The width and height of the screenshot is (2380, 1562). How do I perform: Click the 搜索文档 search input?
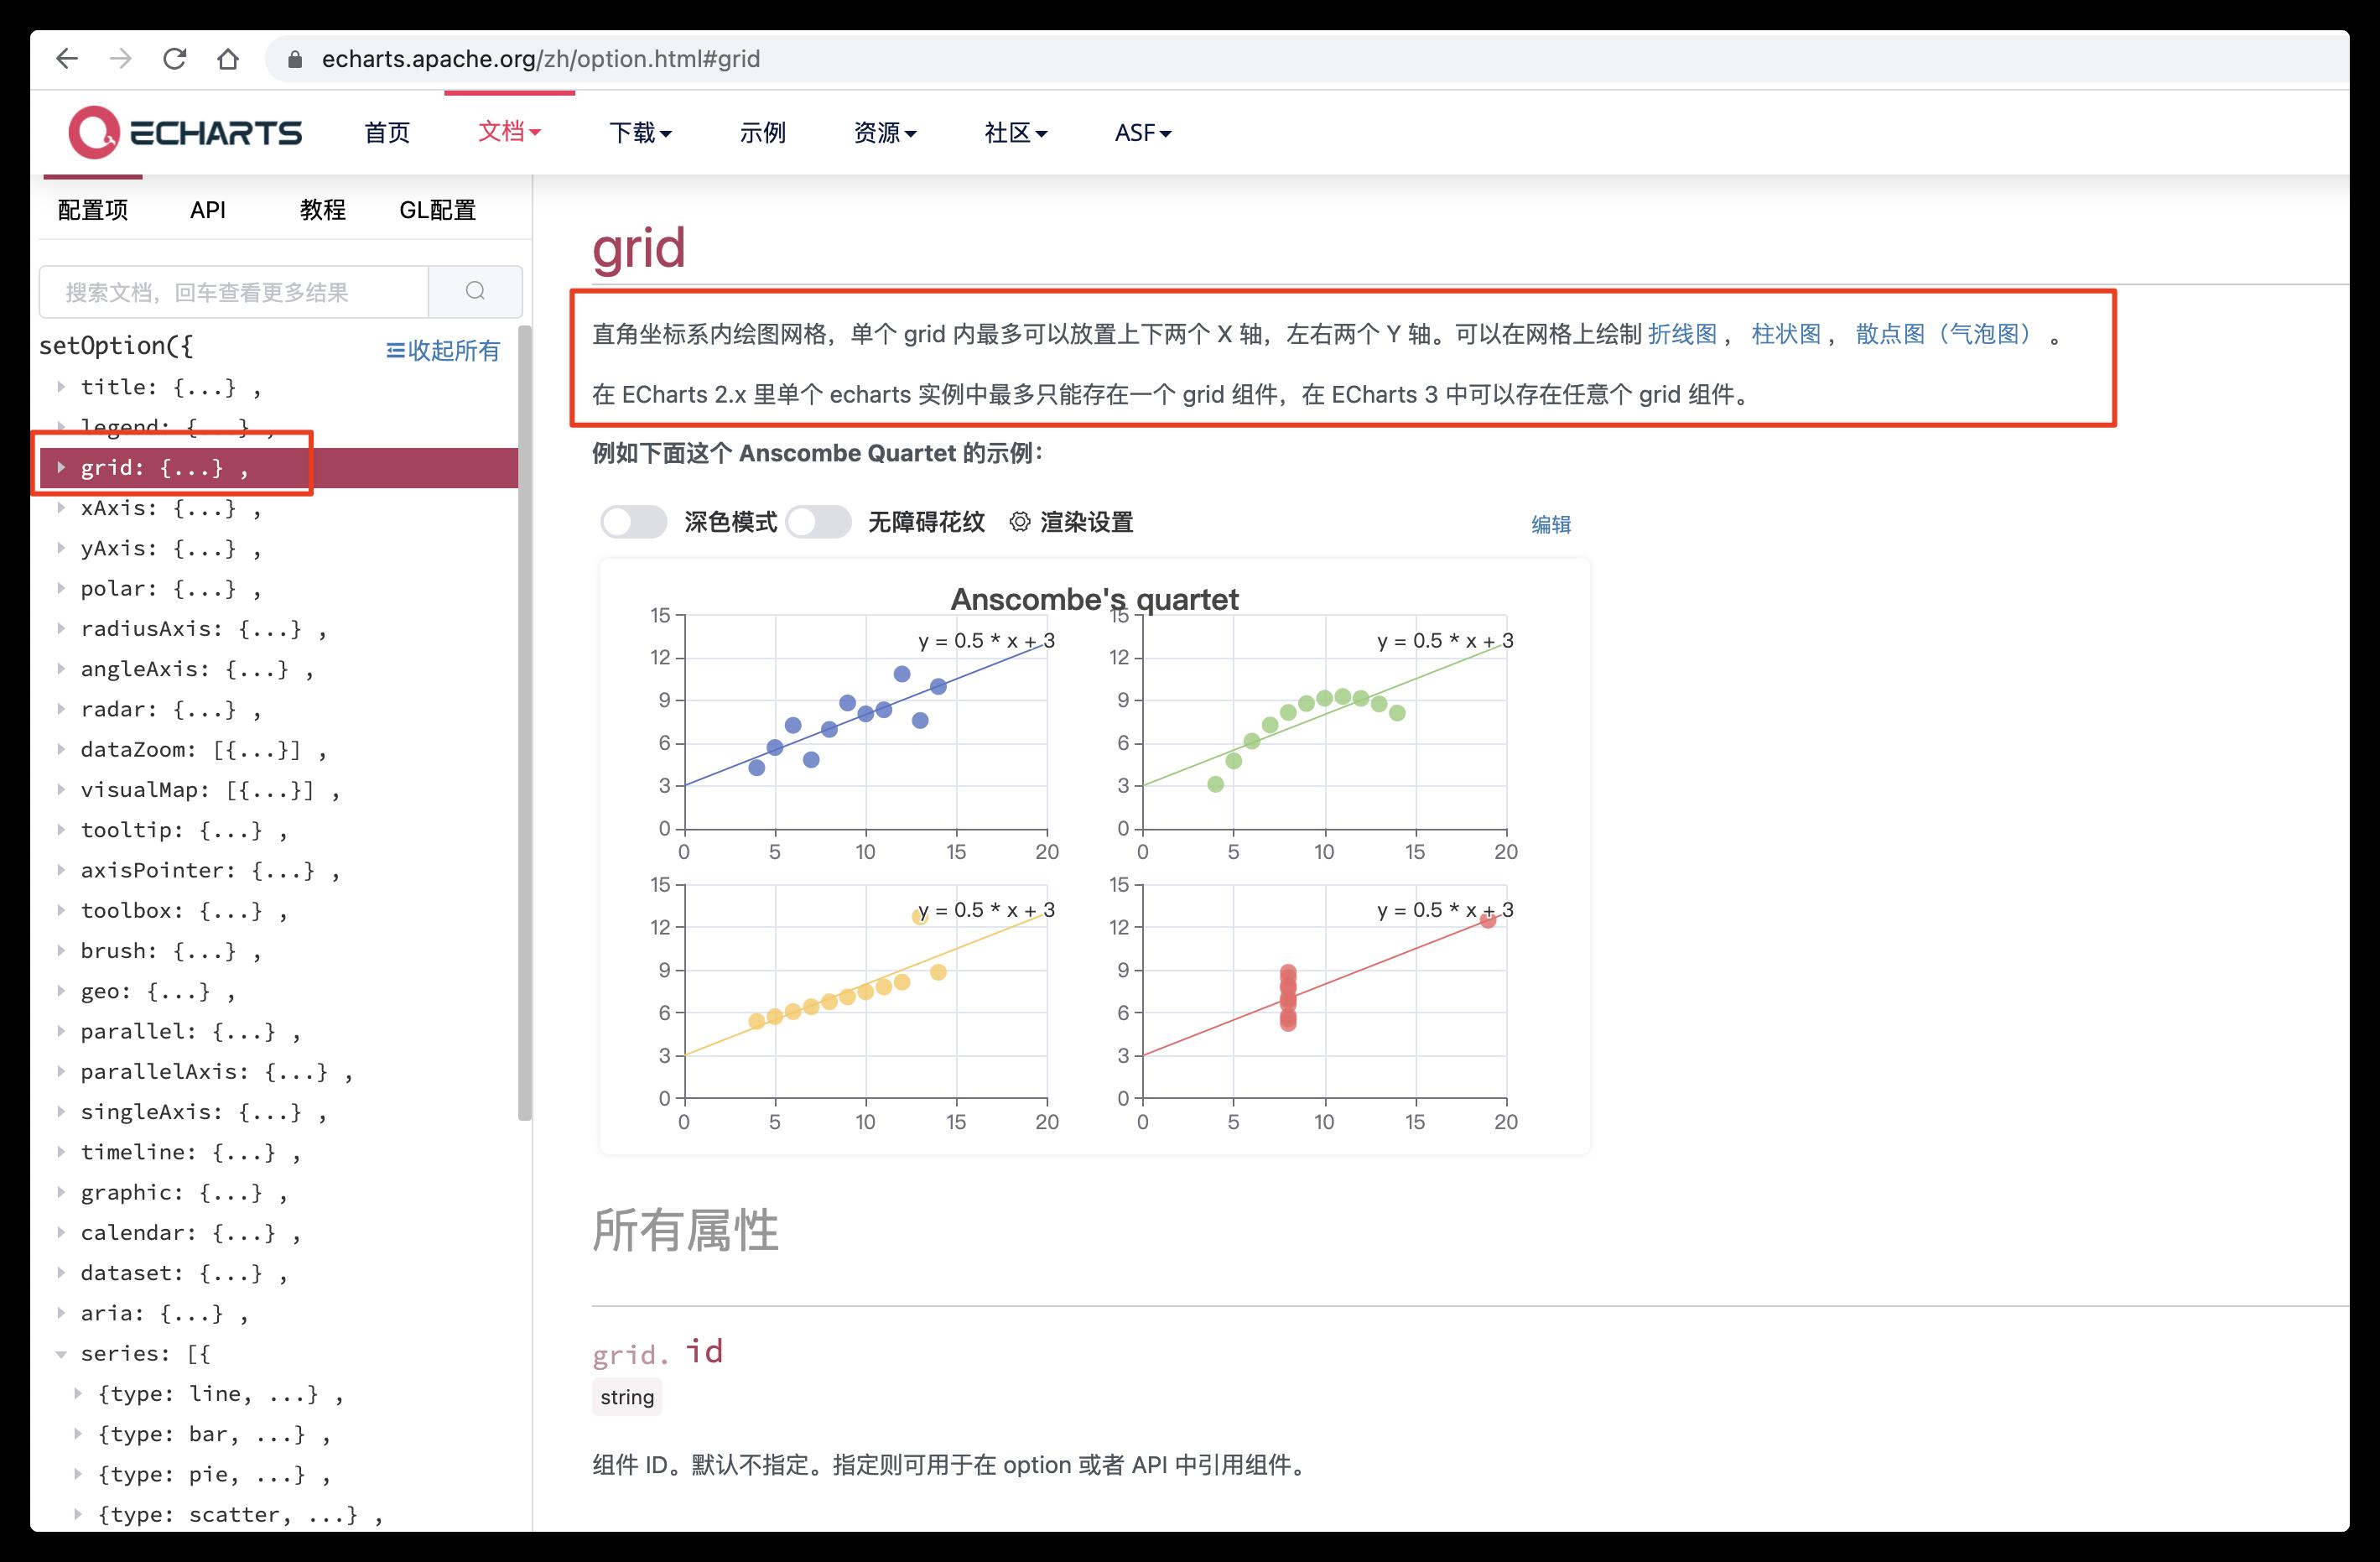pyautogui.click(x=234, y=292)
